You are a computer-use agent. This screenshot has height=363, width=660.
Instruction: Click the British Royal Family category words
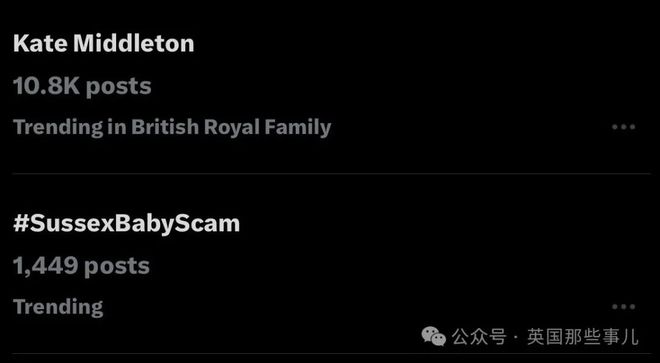pos(231,128)
